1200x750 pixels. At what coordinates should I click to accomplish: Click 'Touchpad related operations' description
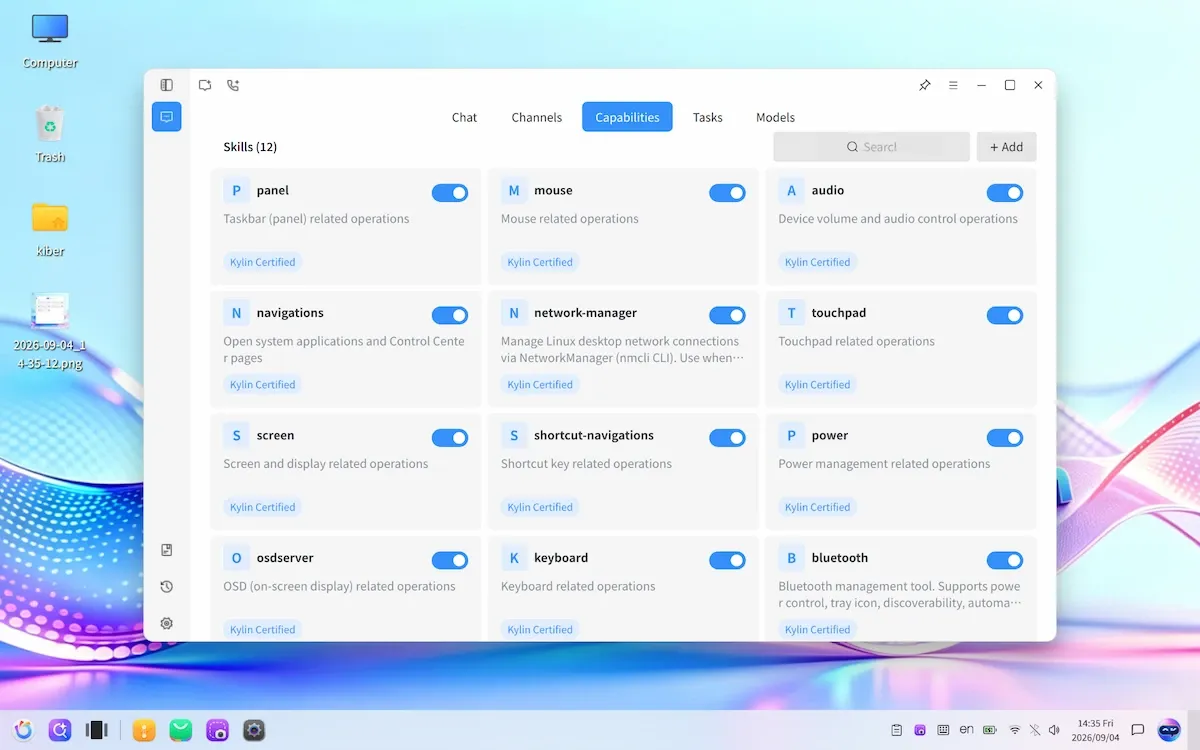point(857,341)
